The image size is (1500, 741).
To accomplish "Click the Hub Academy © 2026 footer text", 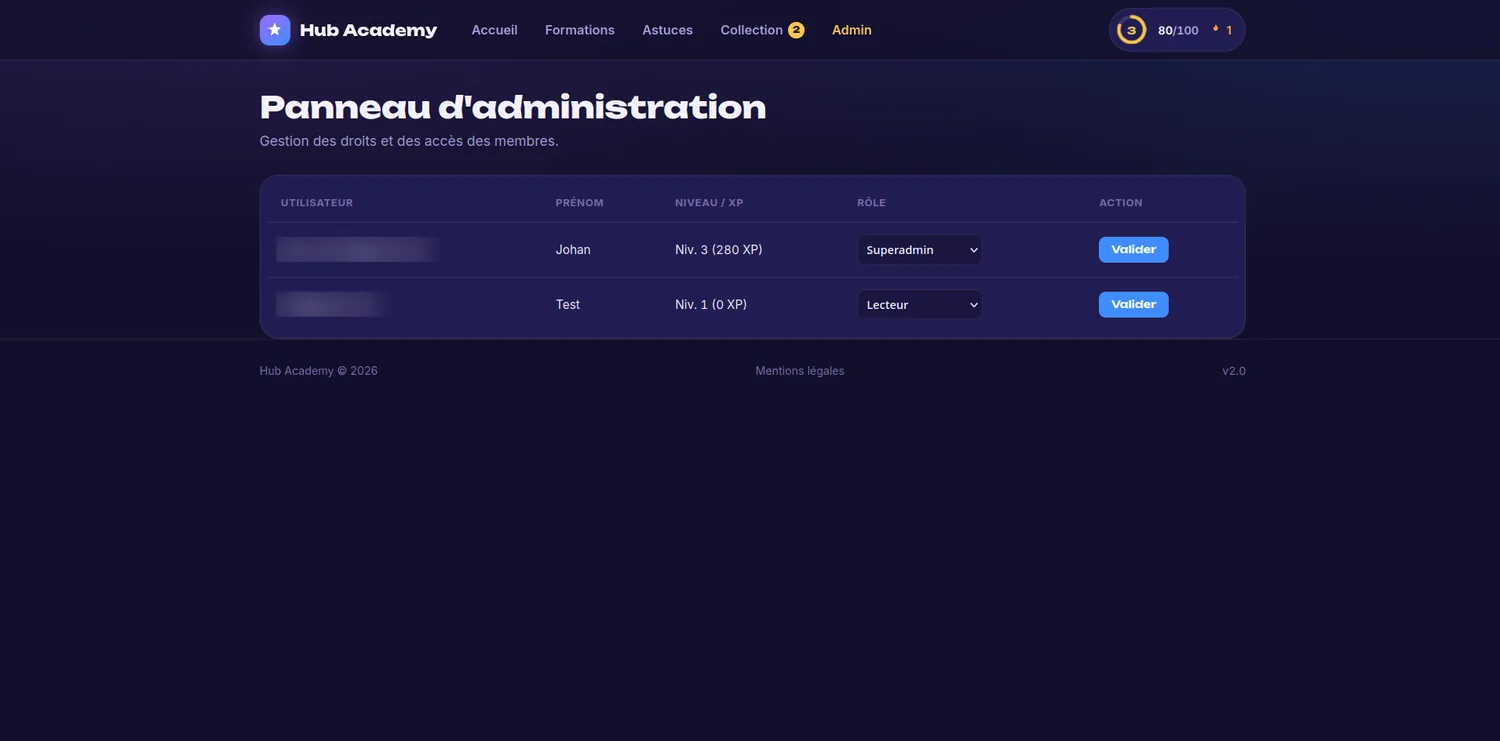I will [319, 371].
